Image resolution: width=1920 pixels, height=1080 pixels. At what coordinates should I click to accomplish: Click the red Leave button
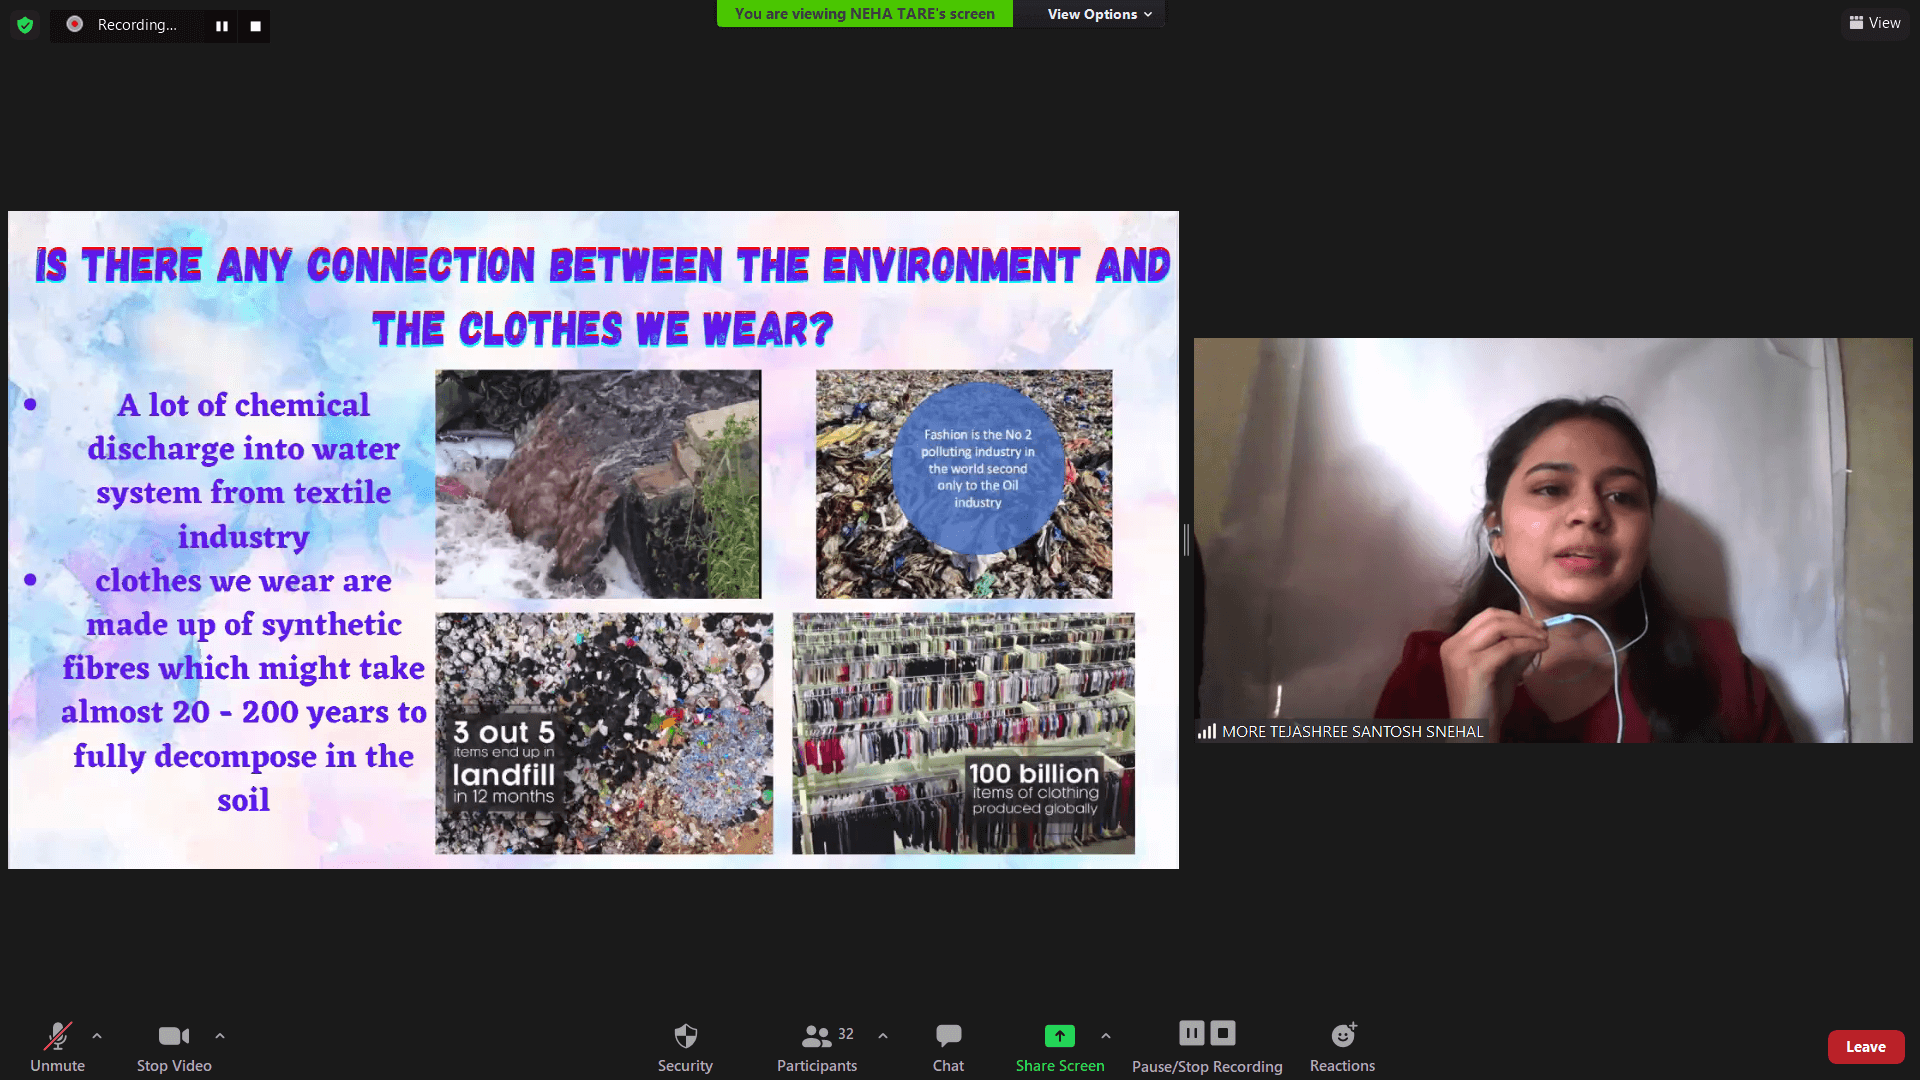[x=1865, y=1047]
